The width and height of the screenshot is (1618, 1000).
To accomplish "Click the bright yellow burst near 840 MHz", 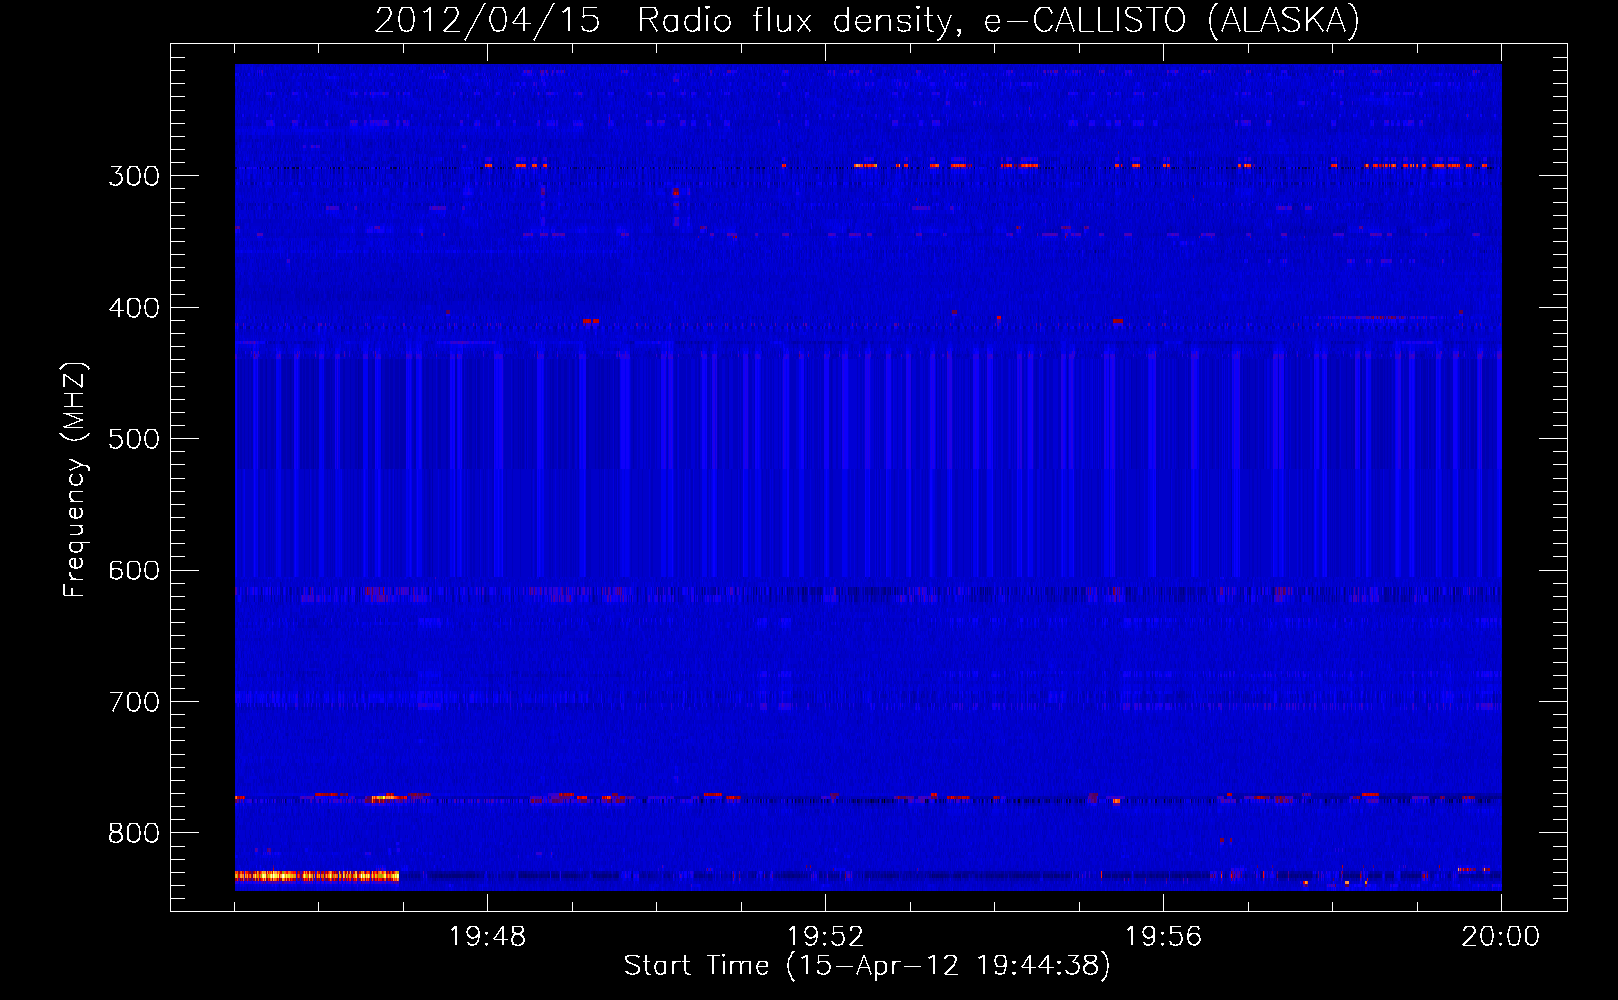I will [317, 876].
